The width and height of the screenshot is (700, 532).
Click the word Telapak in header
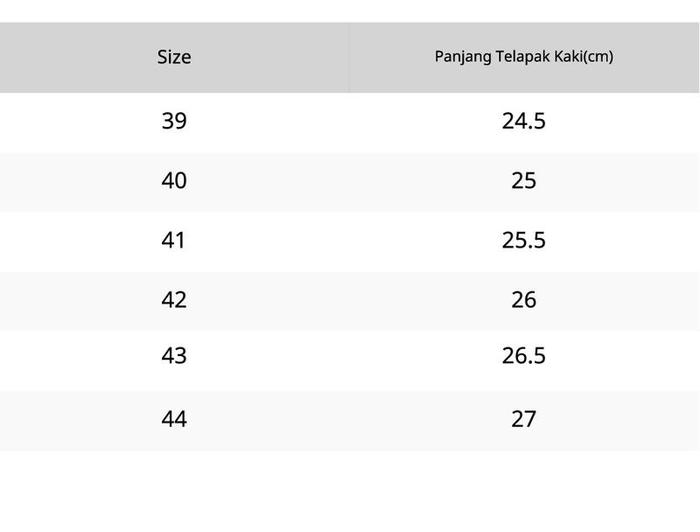[520, 56]
